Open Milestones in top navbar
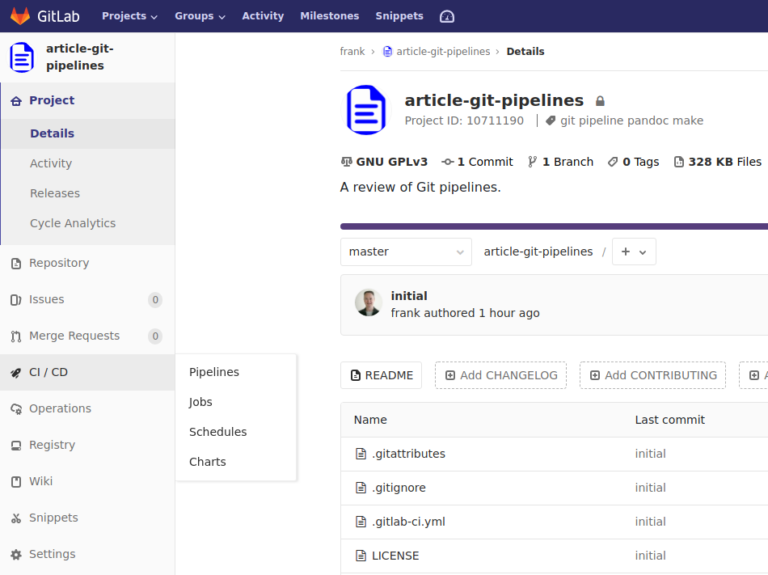Screen dimensions: 768x575 [329, 16]
